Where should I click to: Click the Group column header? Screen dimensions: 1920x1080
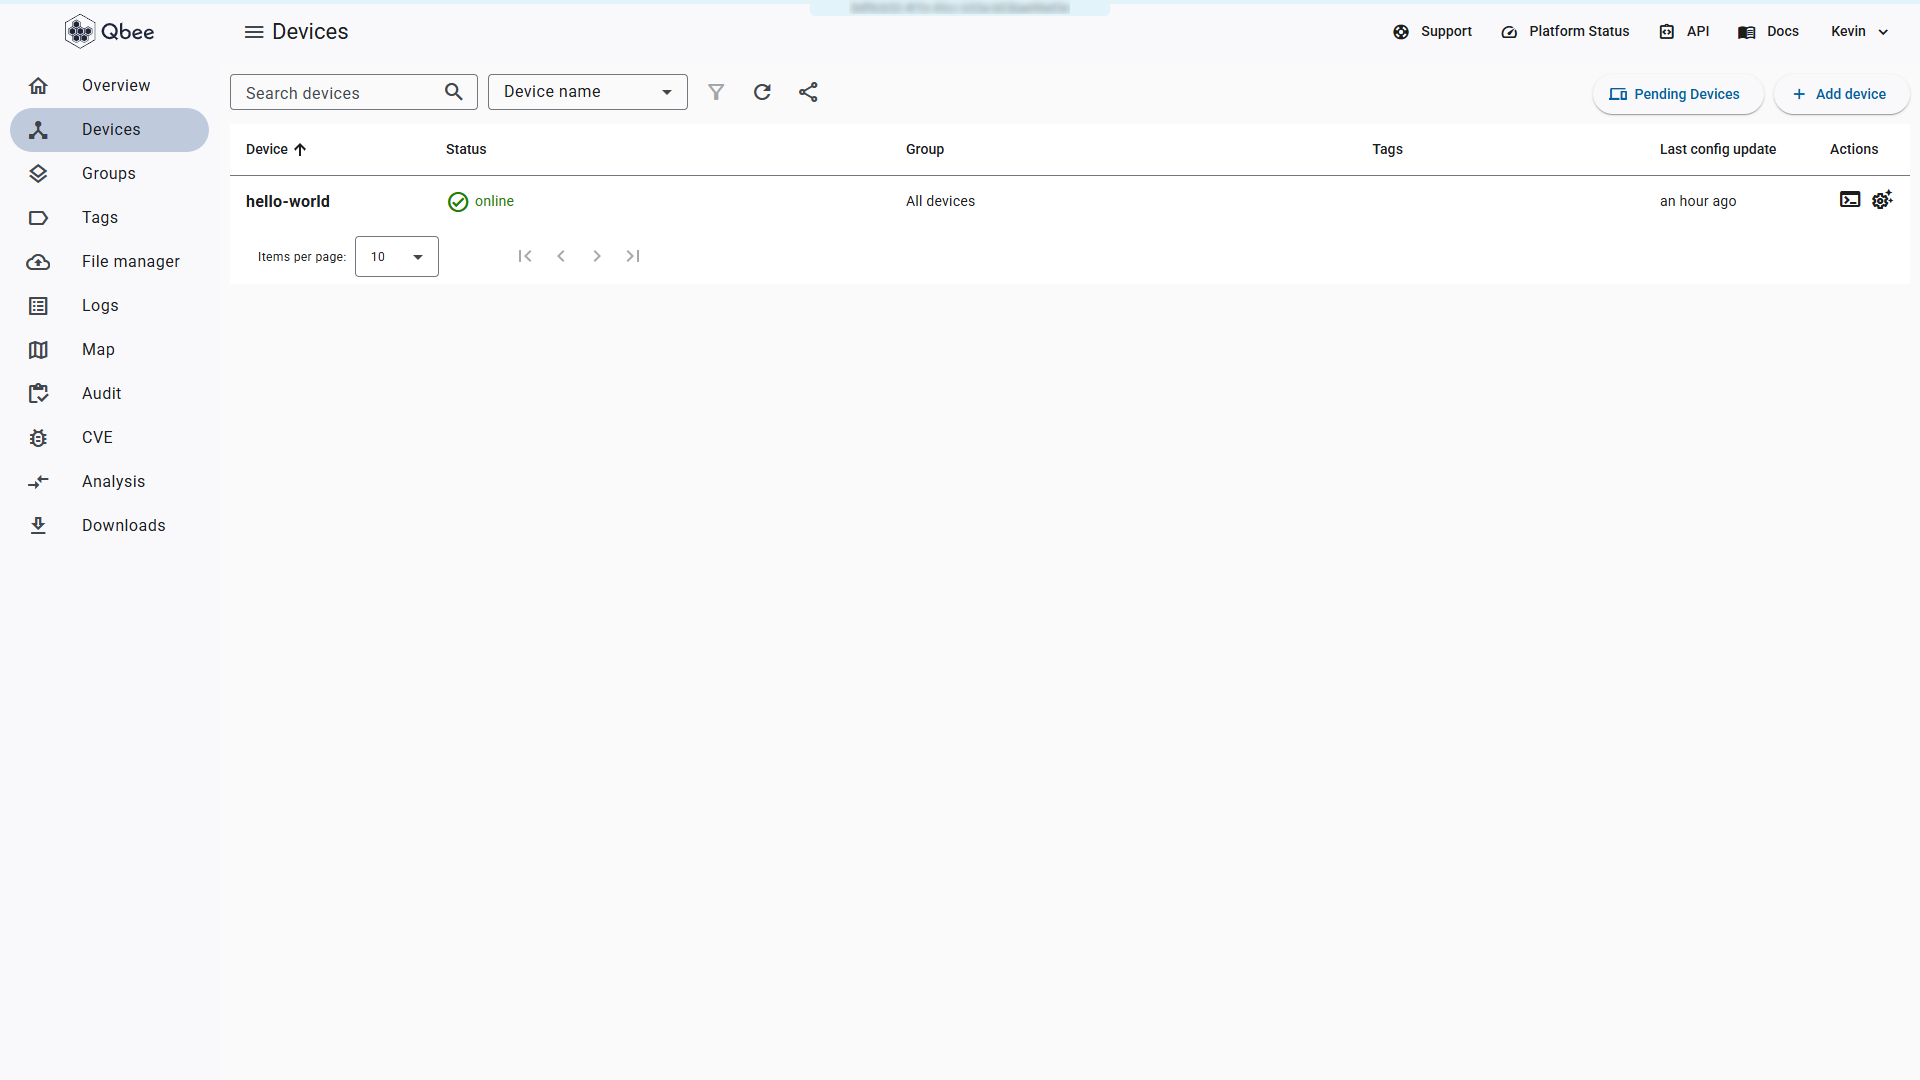(x=925, y=150)
